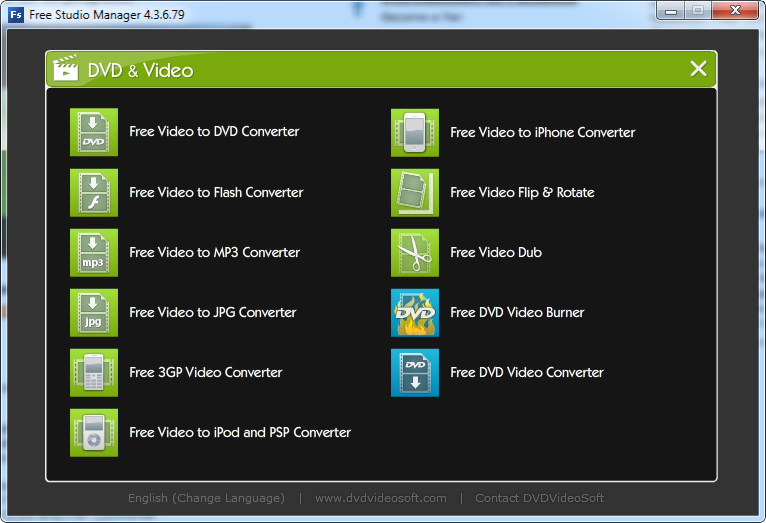Select the jpg converter icon
766x523 pixels.
coord(94,313)
